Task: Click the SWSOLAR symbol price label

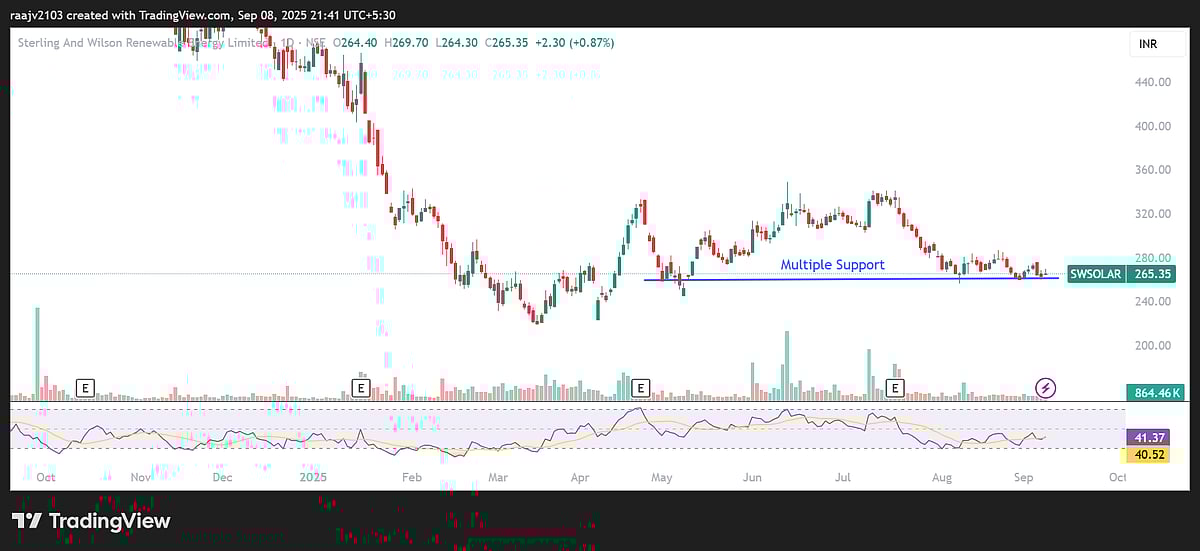Action: [x=1096, y=274]
